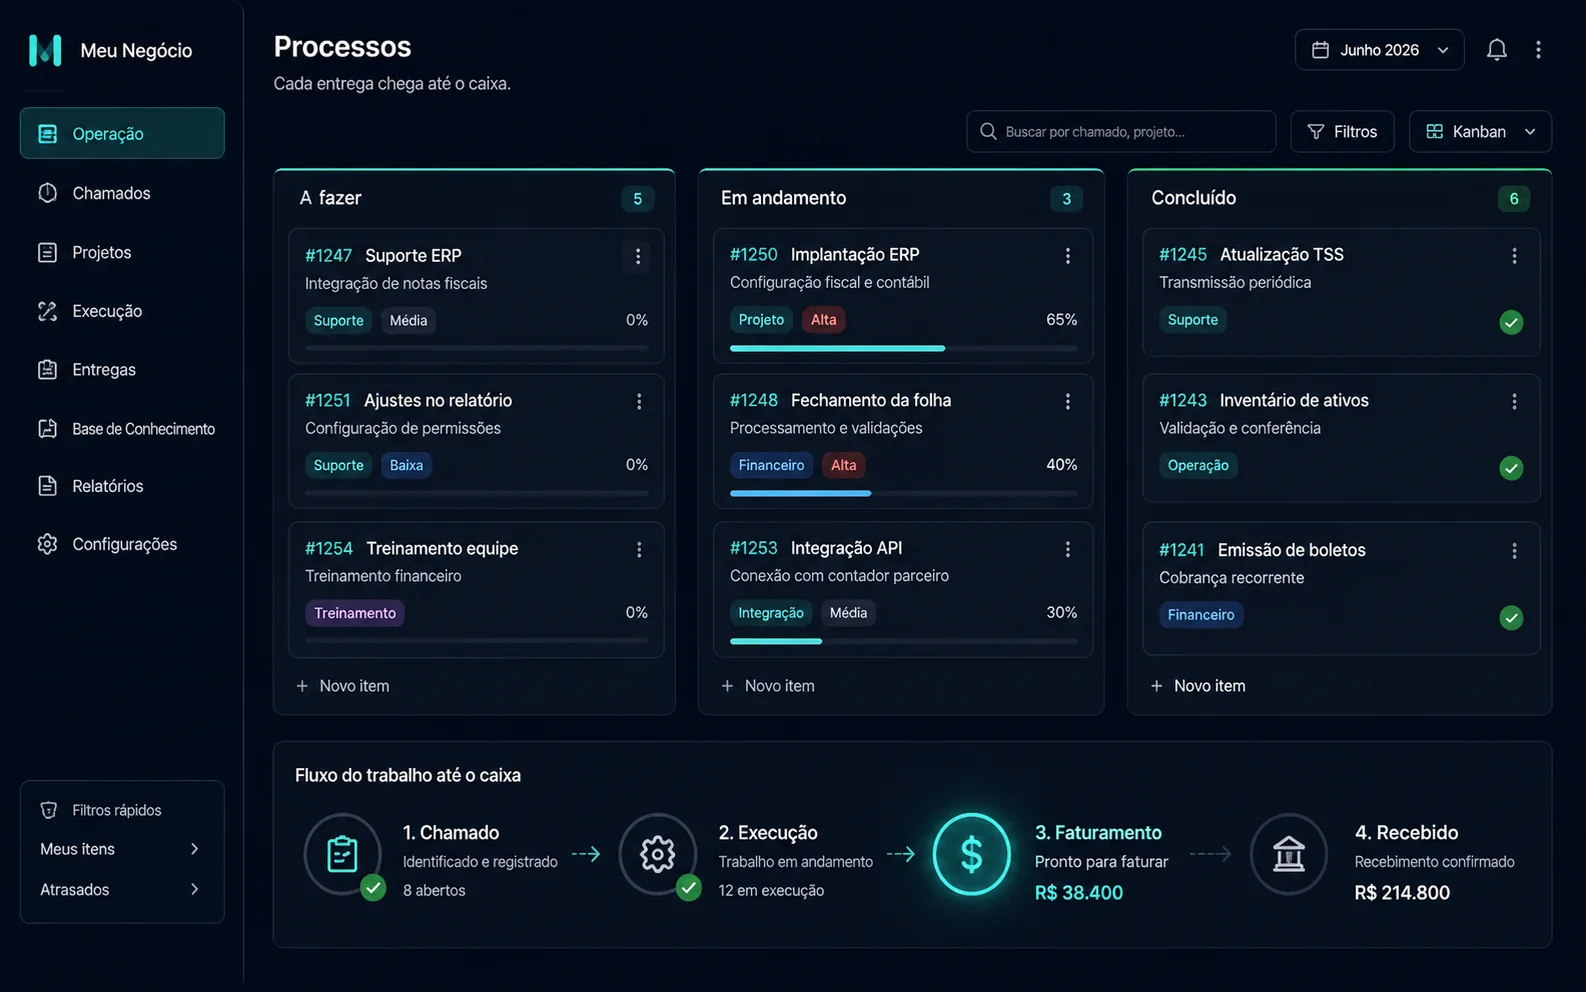Expand the Atrasados quick filter

click(x=121, y=889)
